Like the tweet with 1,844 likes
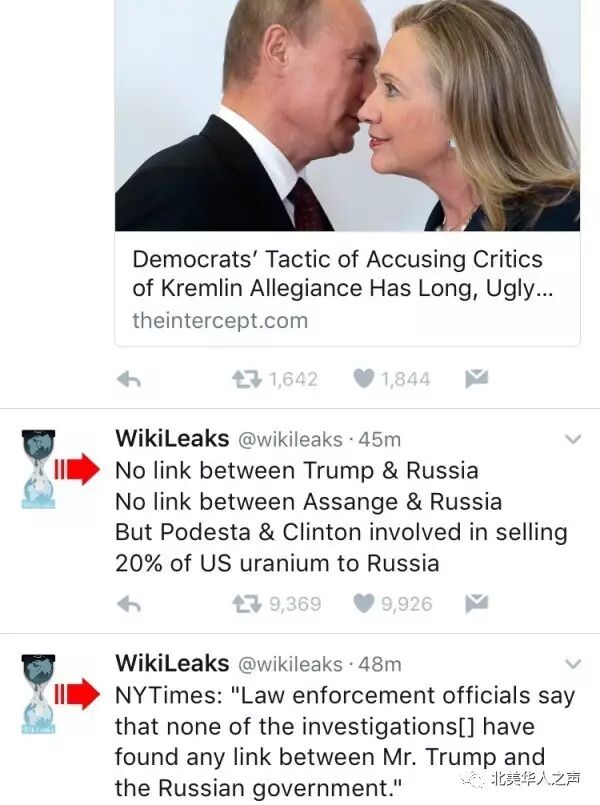Screen dimensions: 600x805 point(363,379)
